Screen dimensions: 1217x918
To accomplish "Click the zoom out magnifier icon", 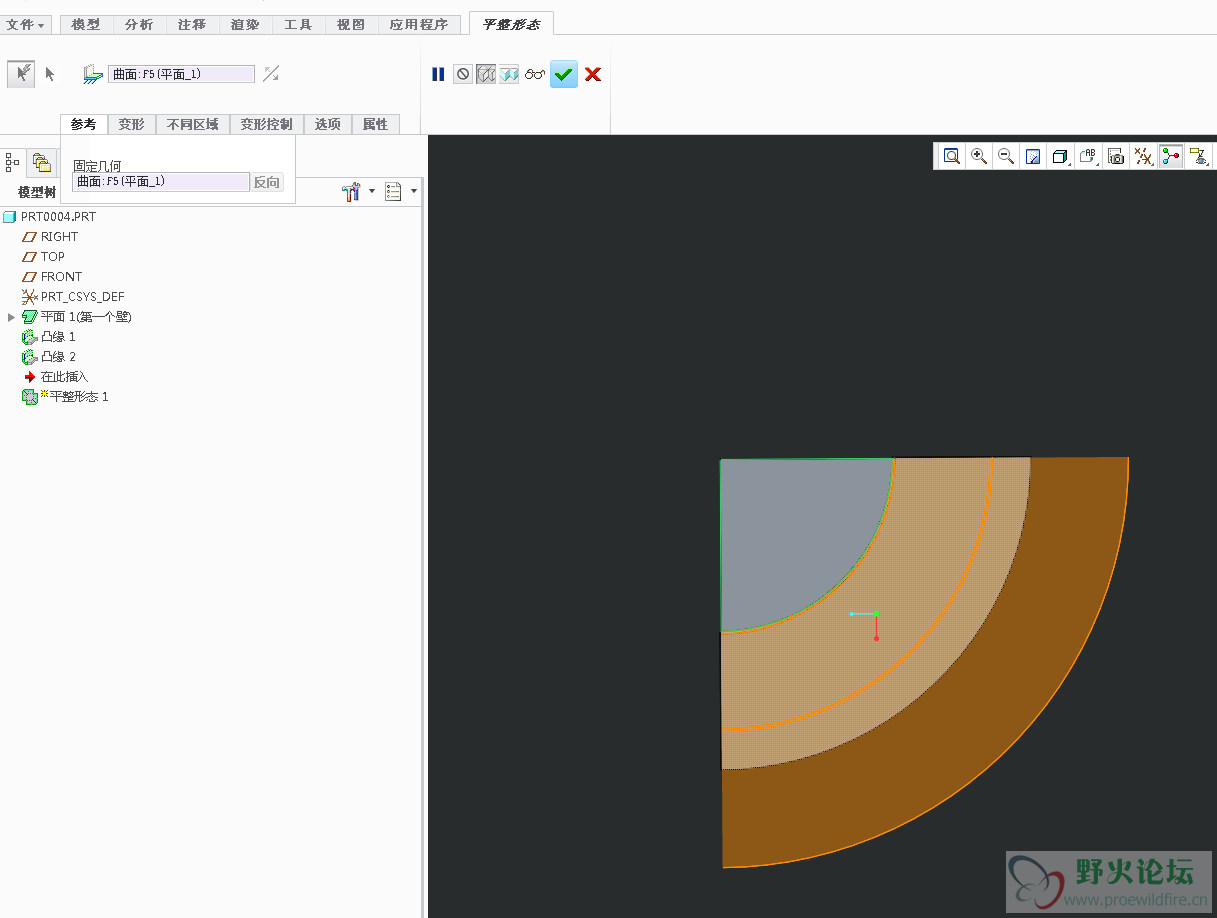I will click(x=1006, y=156).
